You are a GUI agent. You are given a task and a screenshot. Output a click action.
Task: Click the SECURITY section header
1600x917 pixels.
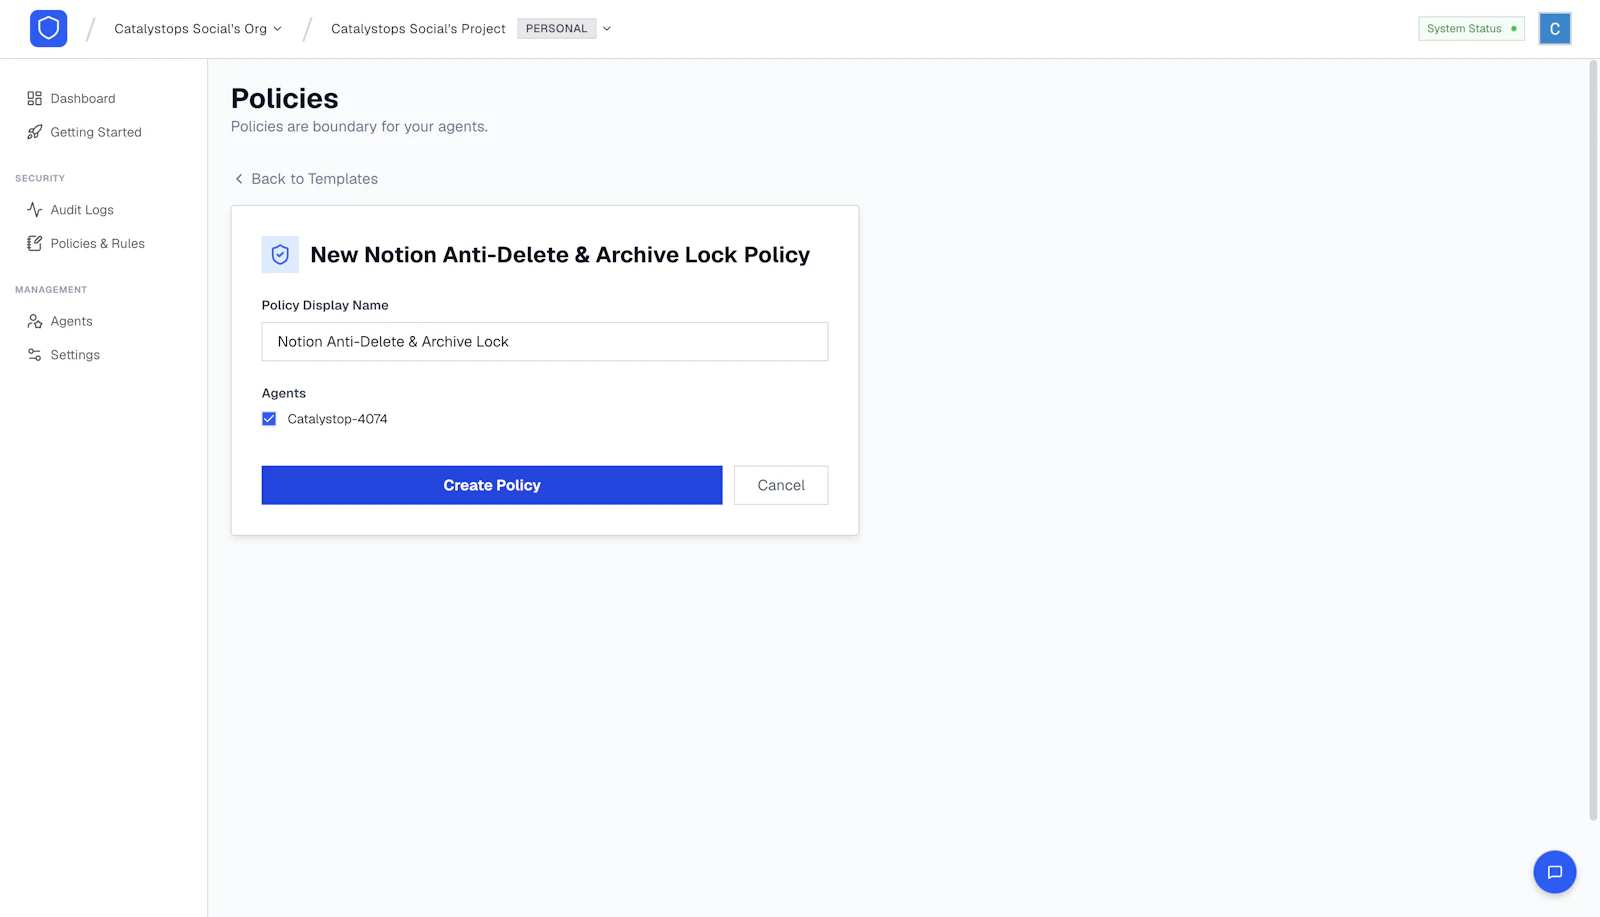(40, 178)
